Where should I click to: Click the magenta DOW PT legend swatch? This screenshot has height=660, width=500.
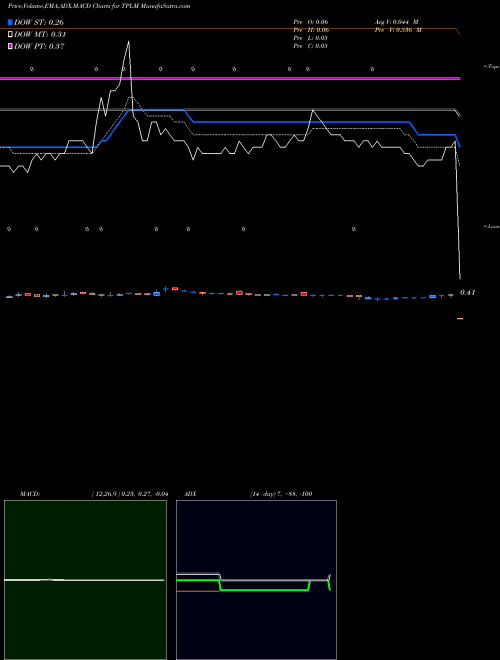point(10,46)
